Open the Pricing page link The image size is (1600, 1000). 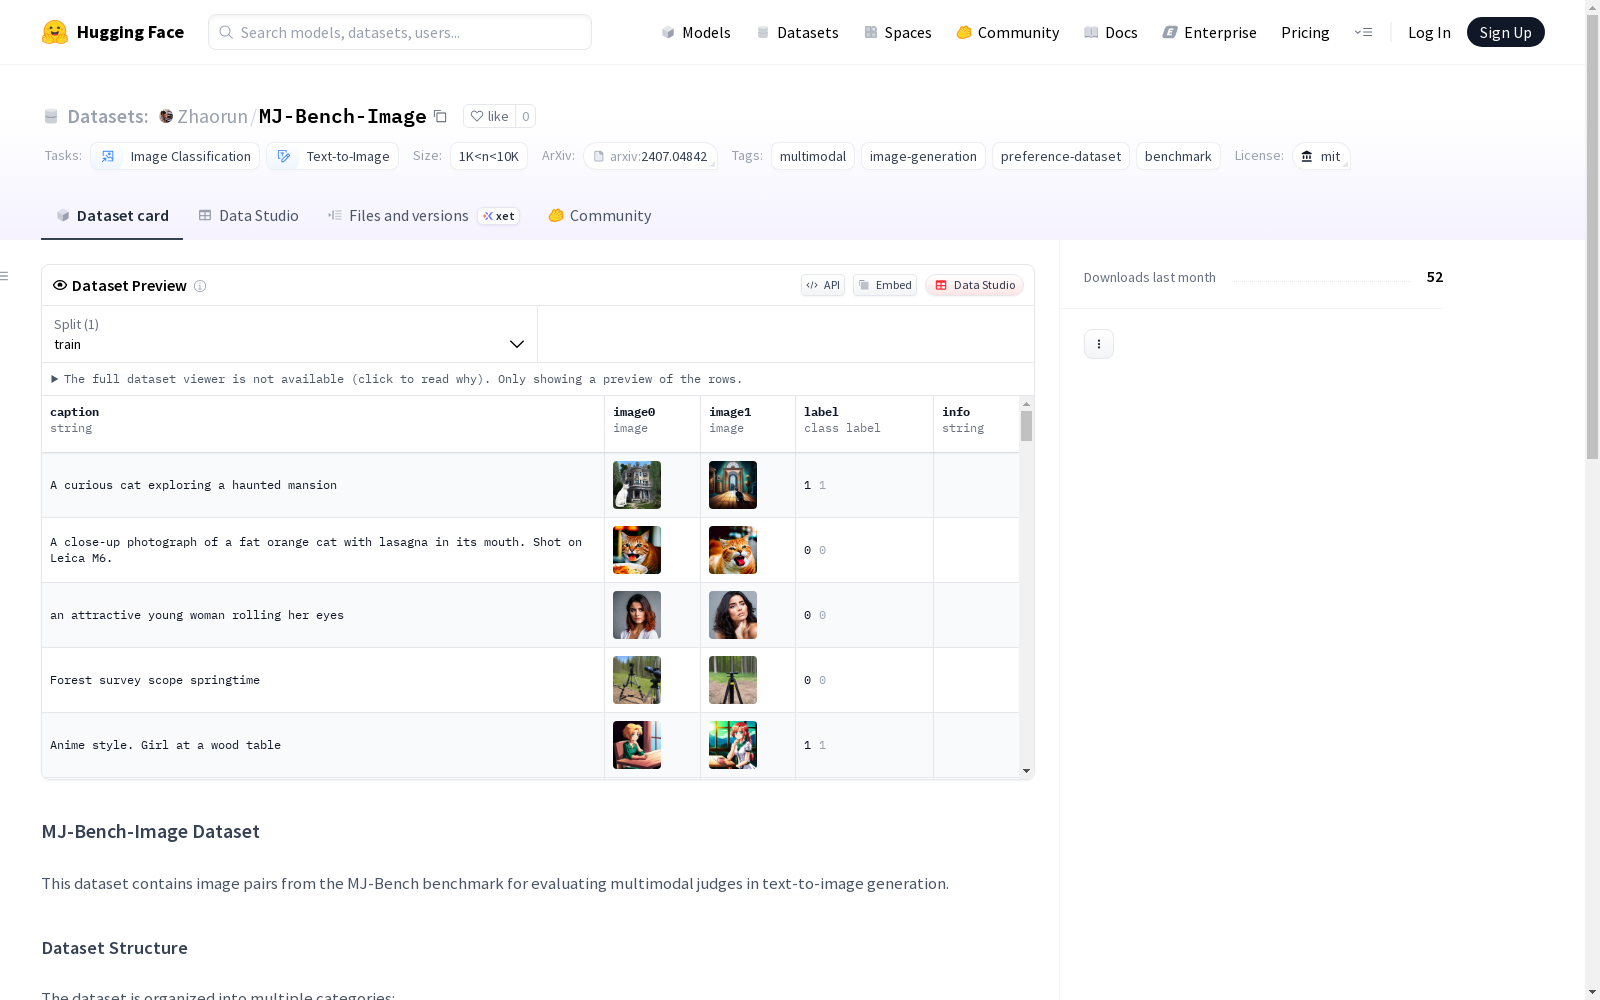point(1305,32)
